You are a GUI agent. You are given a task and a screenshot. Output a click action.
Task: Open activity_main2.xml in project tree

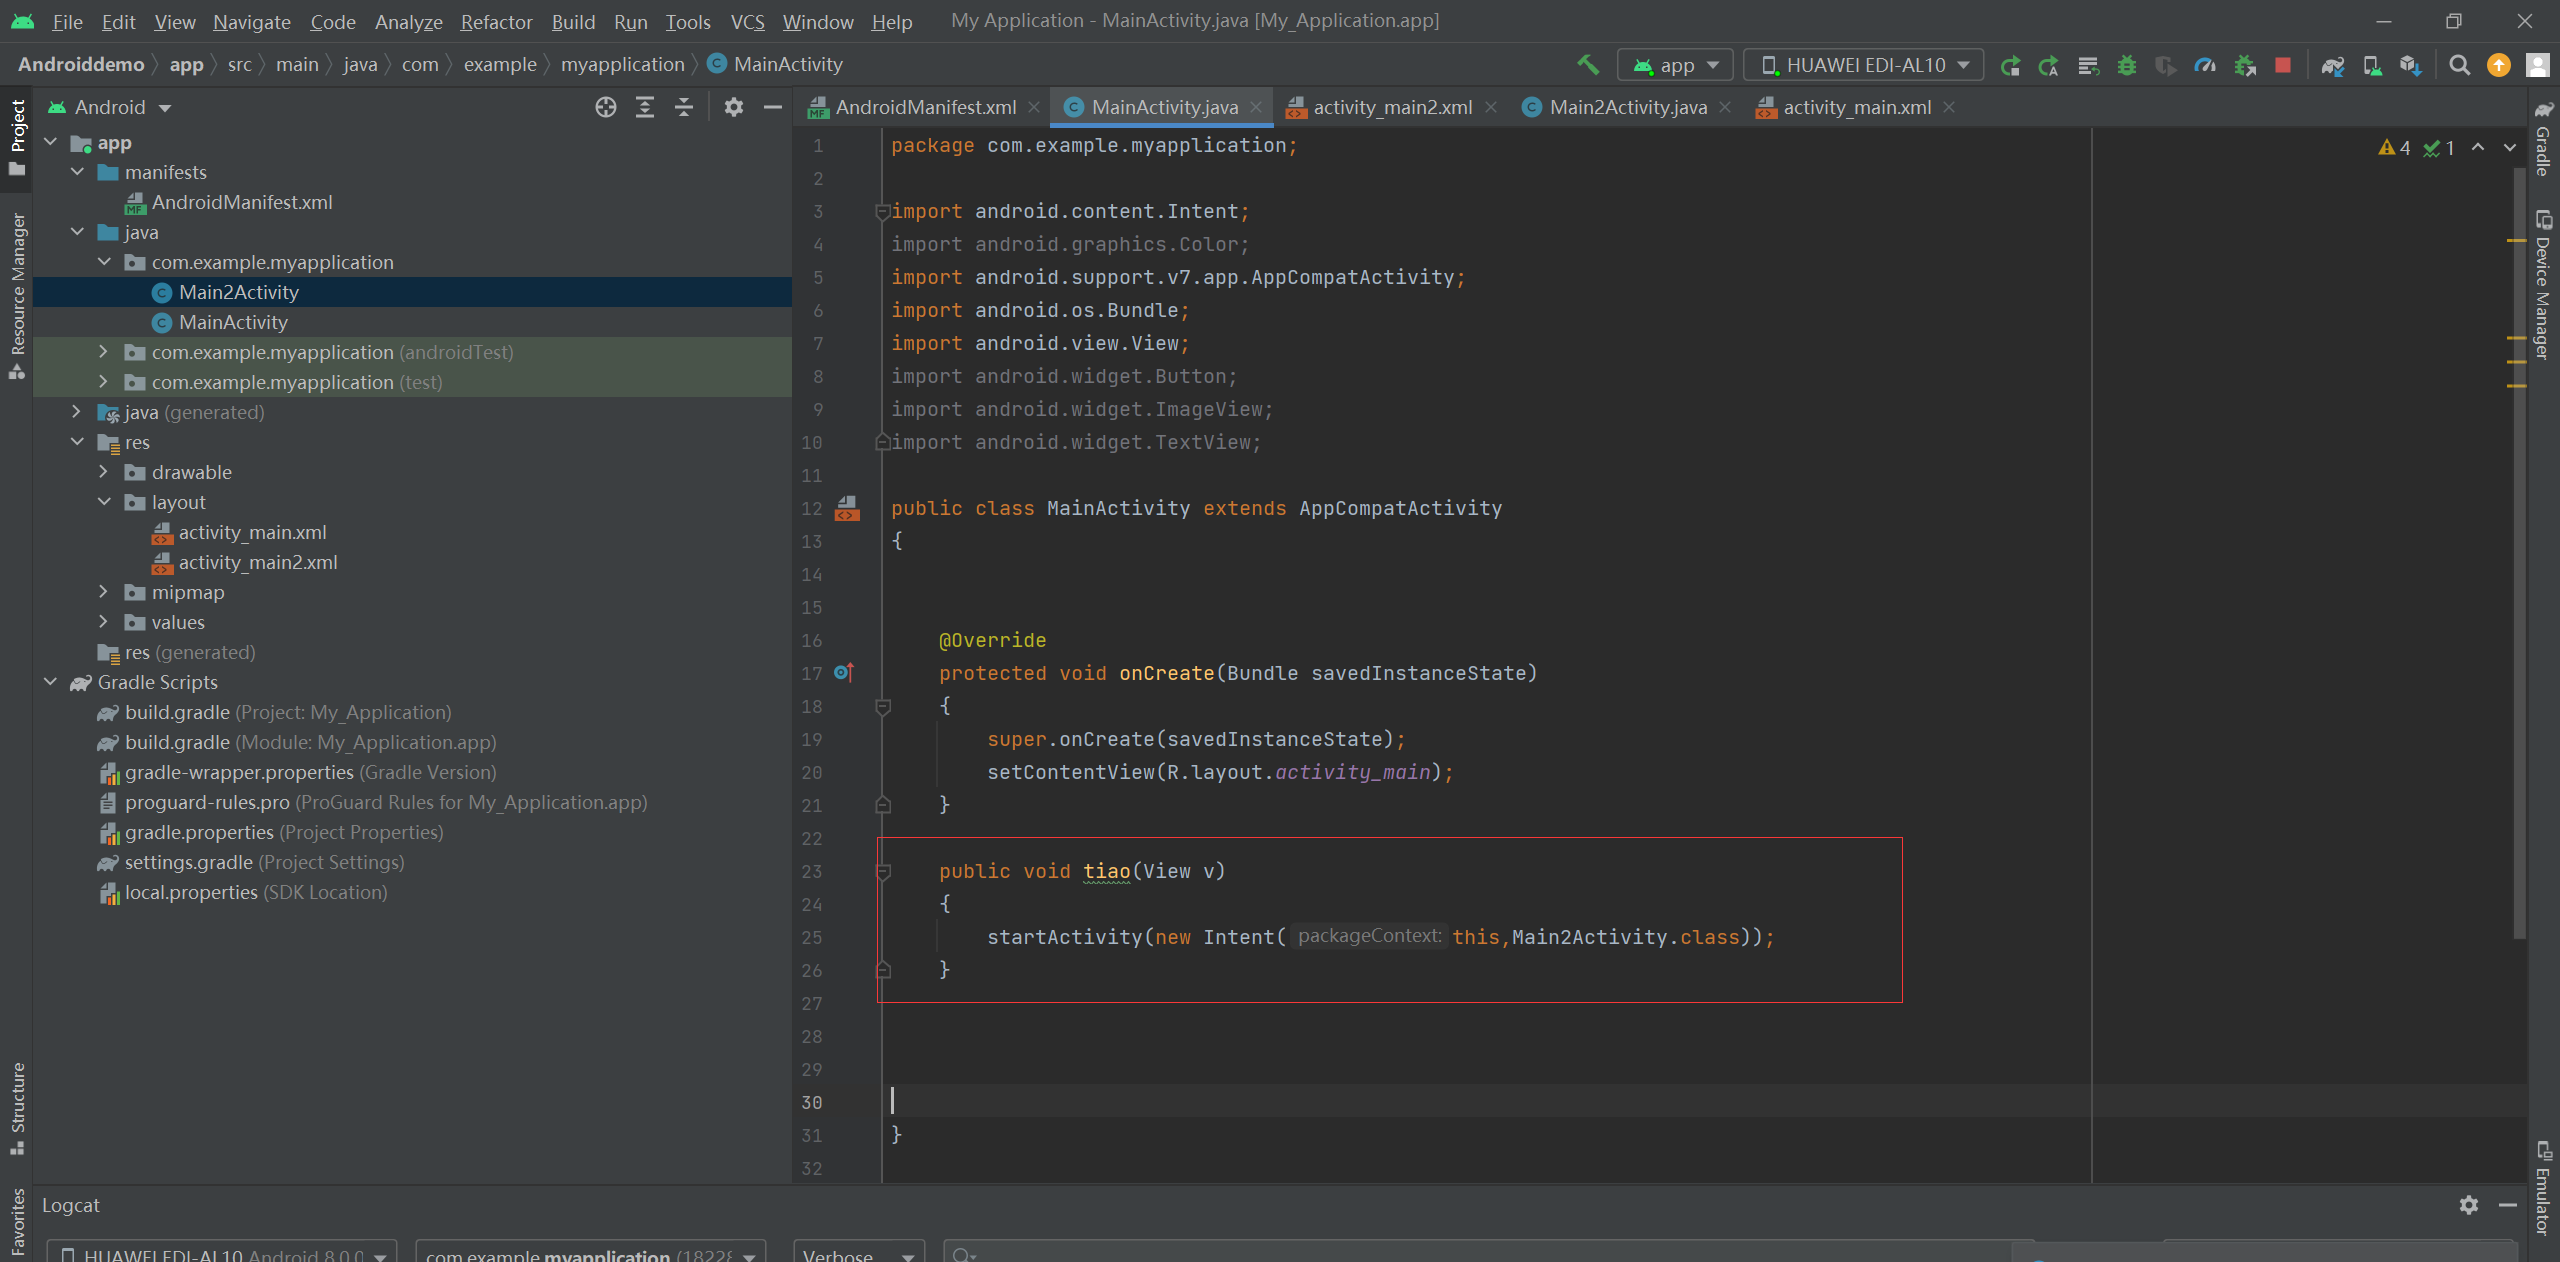257,562
